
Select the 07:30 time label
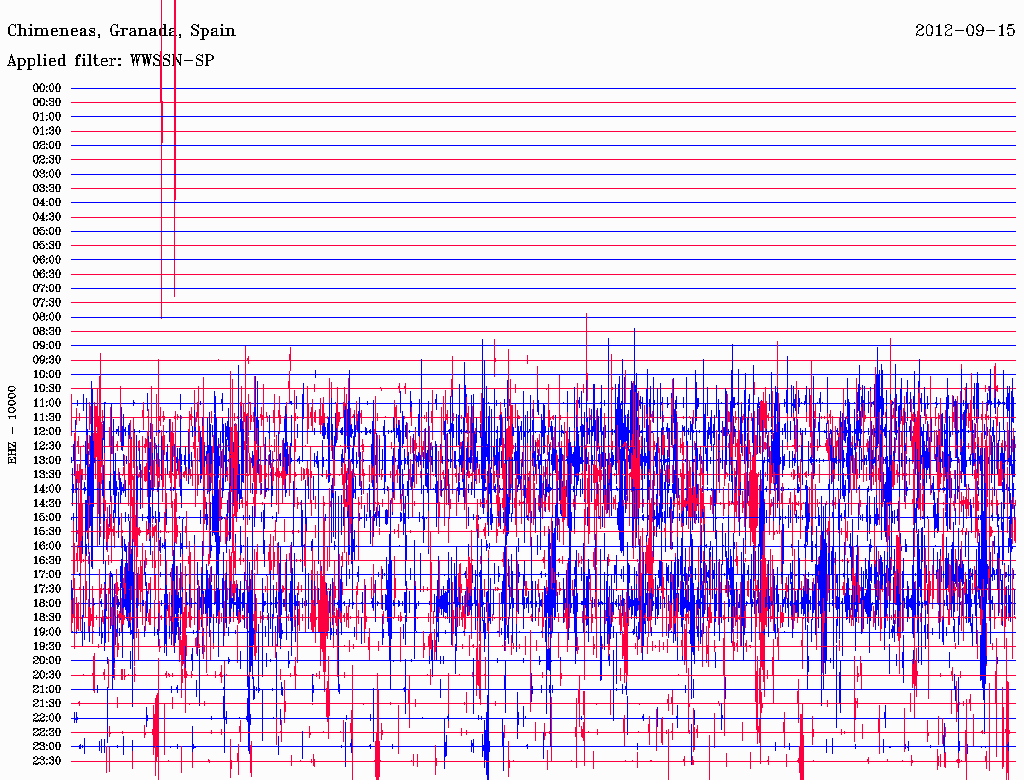(x=47, y=302)
